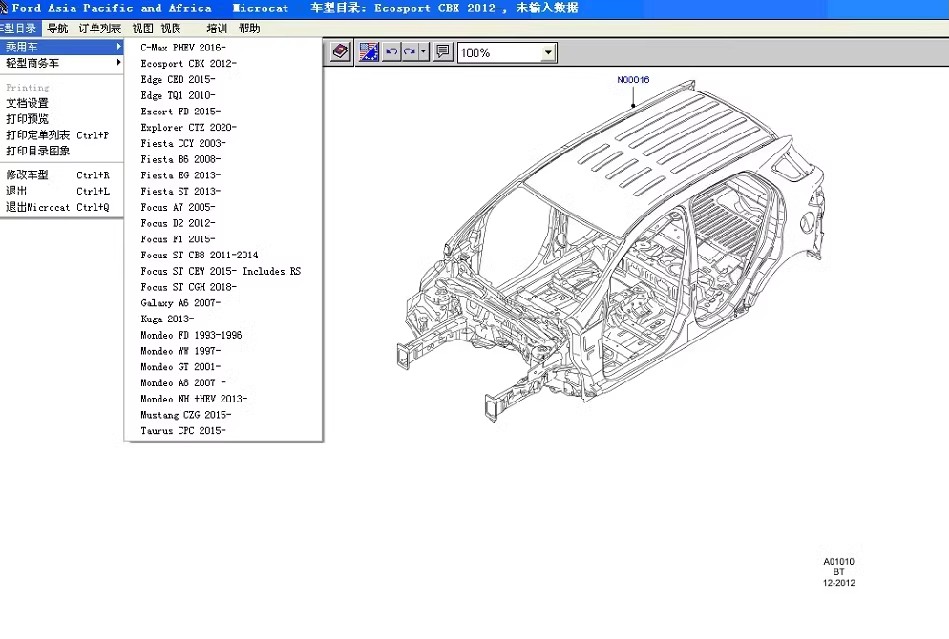Select Mustang CZG 2015- model
Viewport: 949px width, 639px height.
[x=223, y=415]
